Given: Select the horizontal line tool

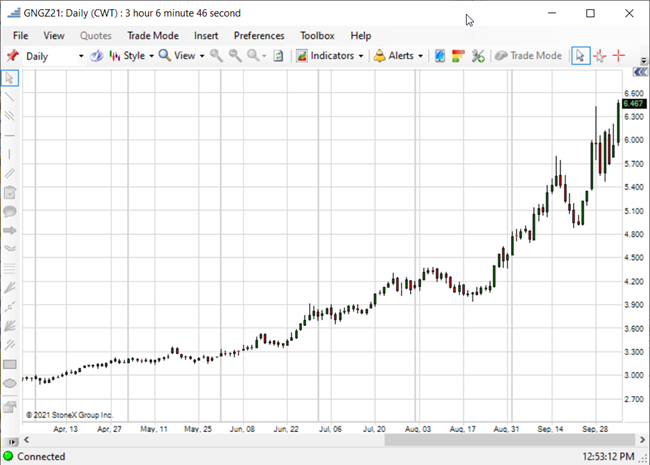Looking at the screenshot, I should pos(10,135).
